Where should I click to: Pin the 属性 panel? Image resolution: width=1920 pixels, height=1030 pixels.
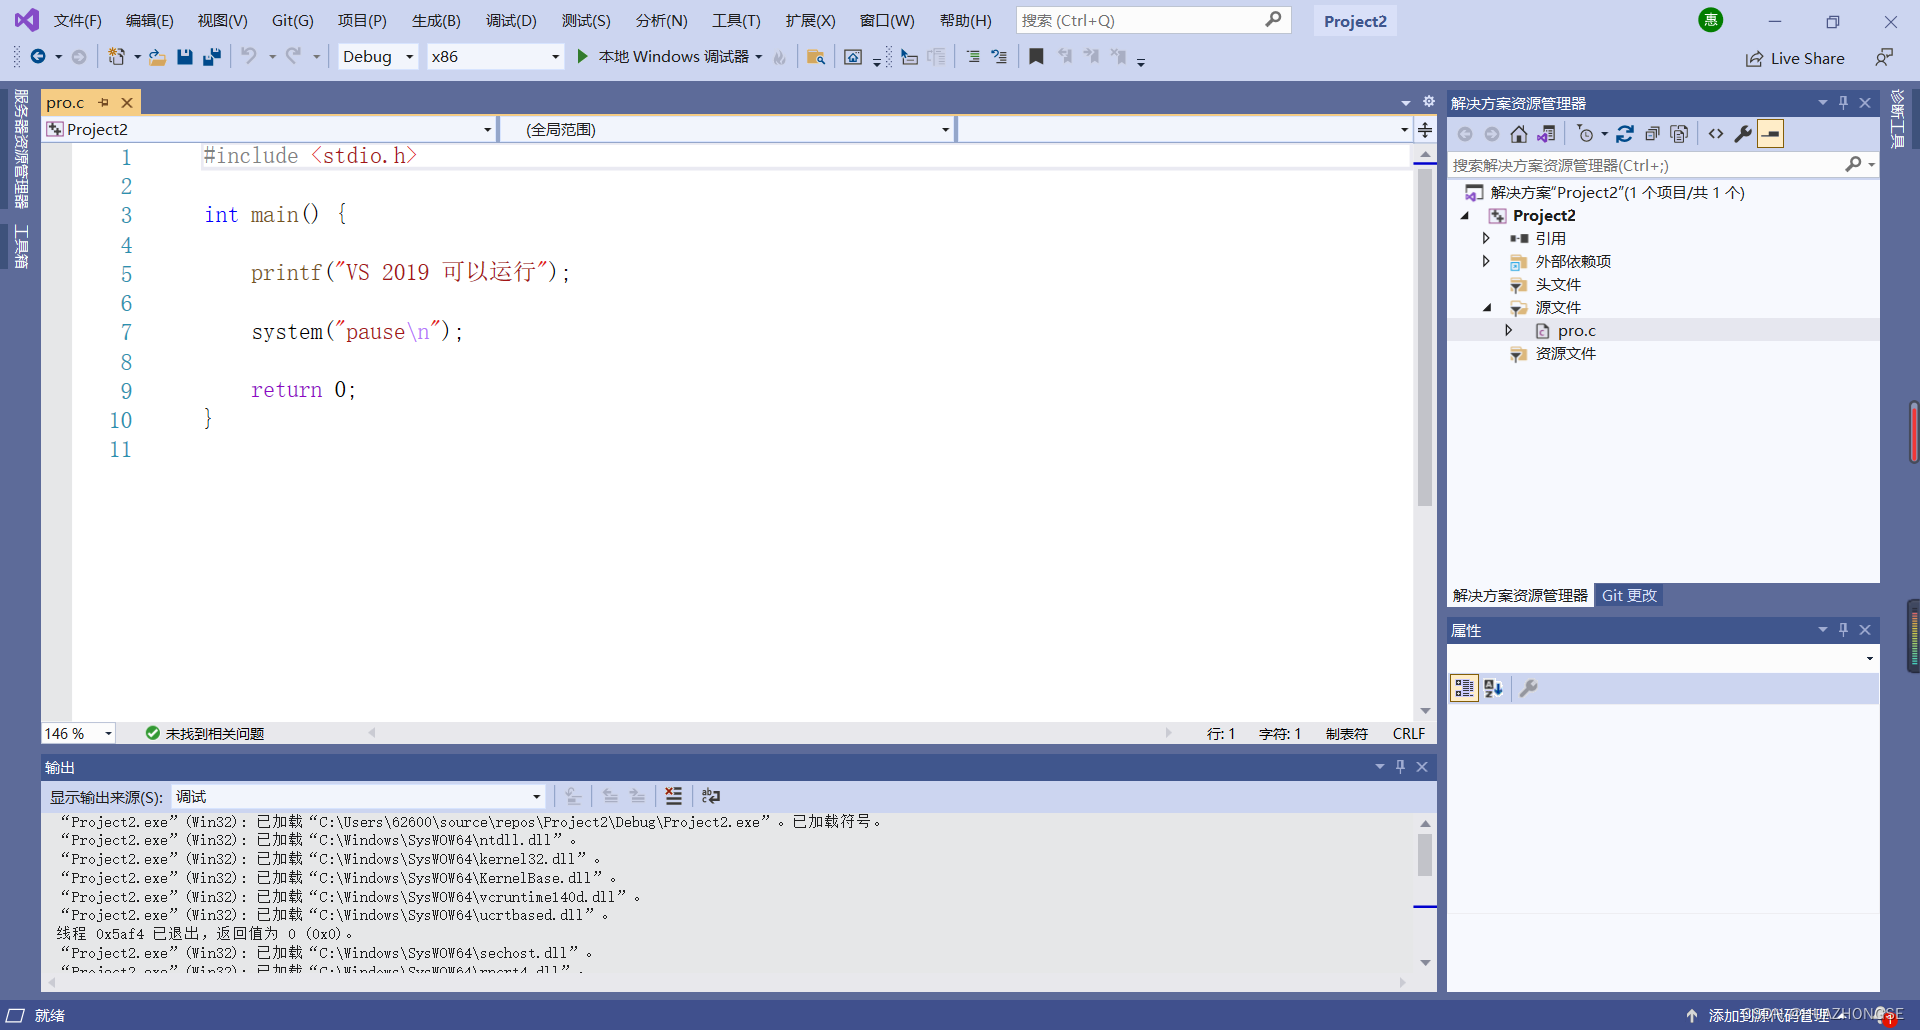coord(1843,630)
